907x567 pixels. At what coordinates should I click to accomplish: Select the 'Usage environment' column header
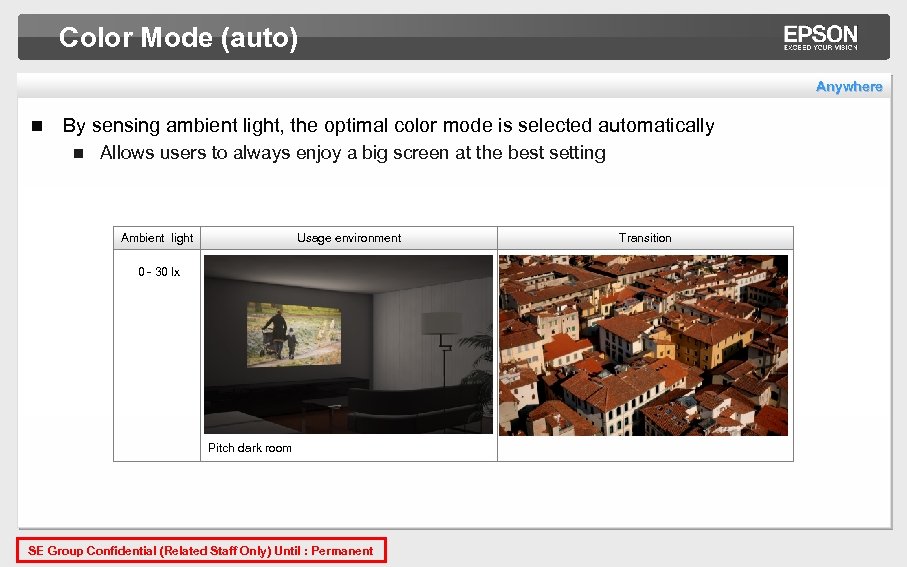pos(349,238)
